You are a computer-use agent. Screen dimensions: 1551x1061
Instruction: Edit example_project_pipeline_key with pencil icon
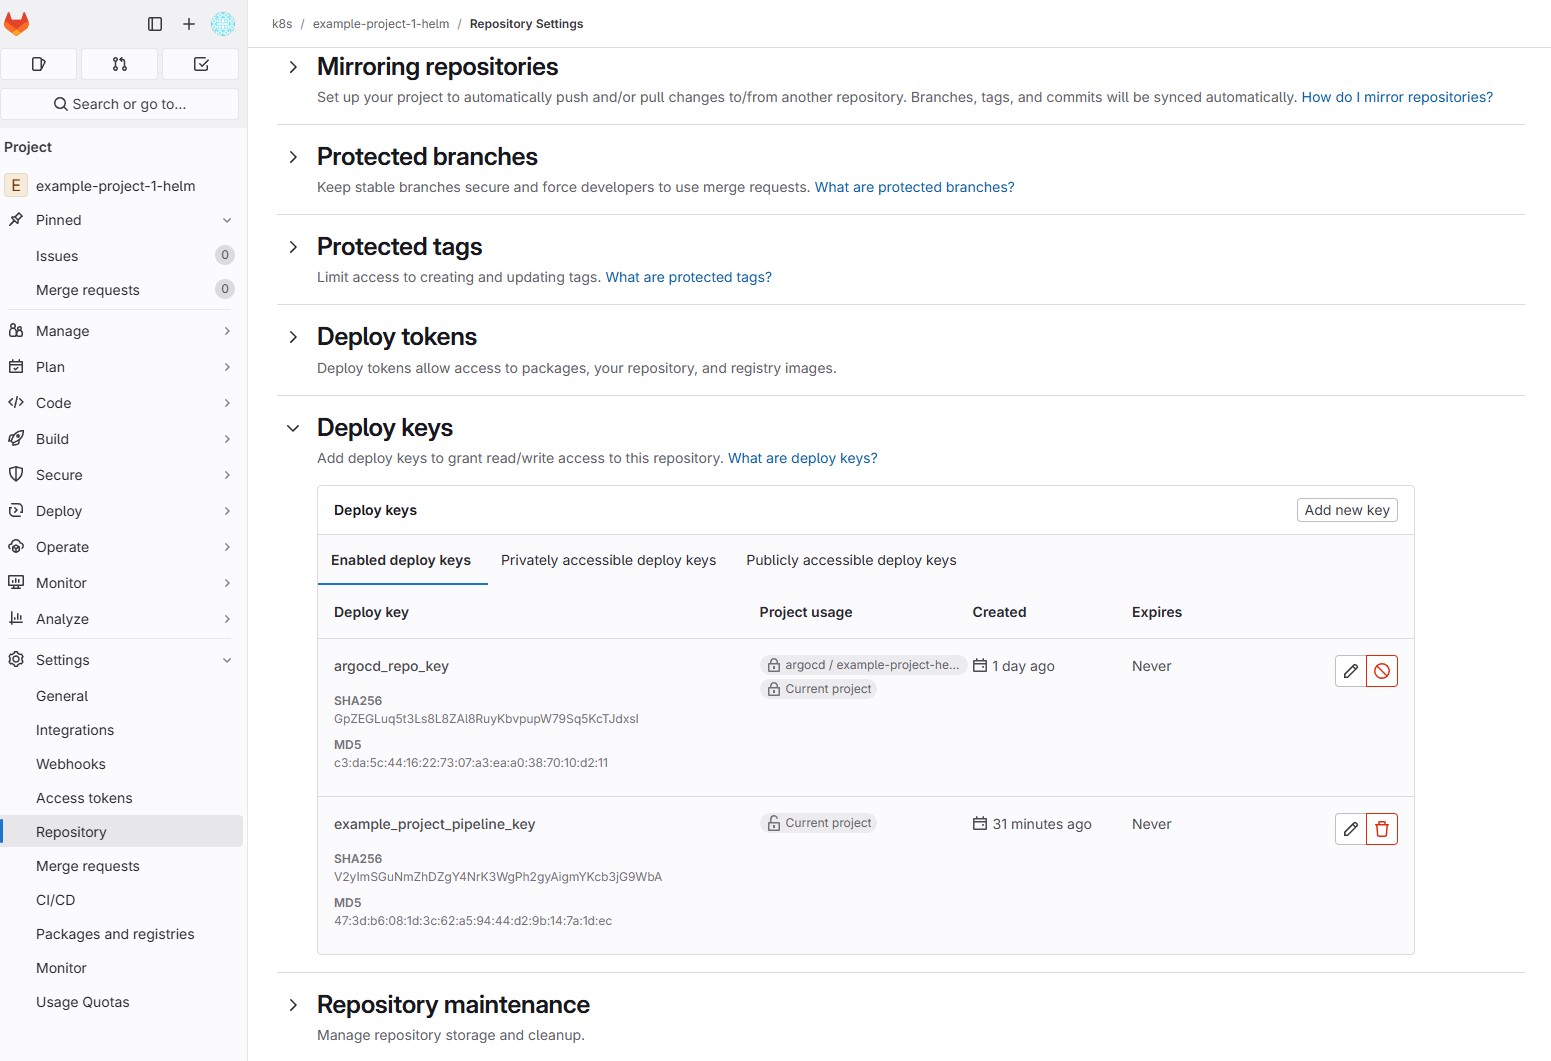click(x=1350, y=829)
